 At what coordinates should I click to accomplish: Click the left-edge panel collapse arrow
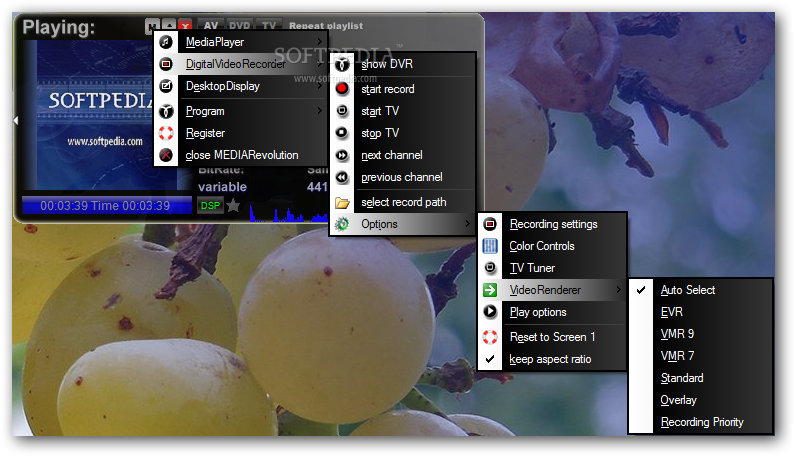[x=16, y=120]
